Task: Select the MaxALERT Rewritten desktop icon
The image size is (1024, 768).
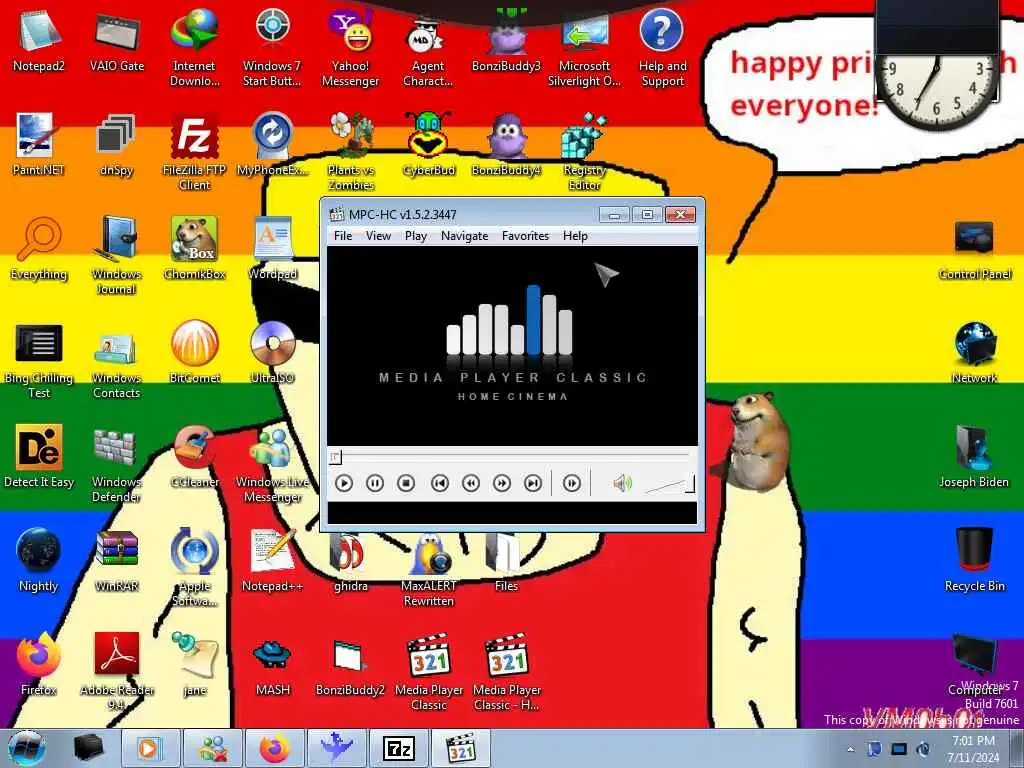Action: coord(428,568)
